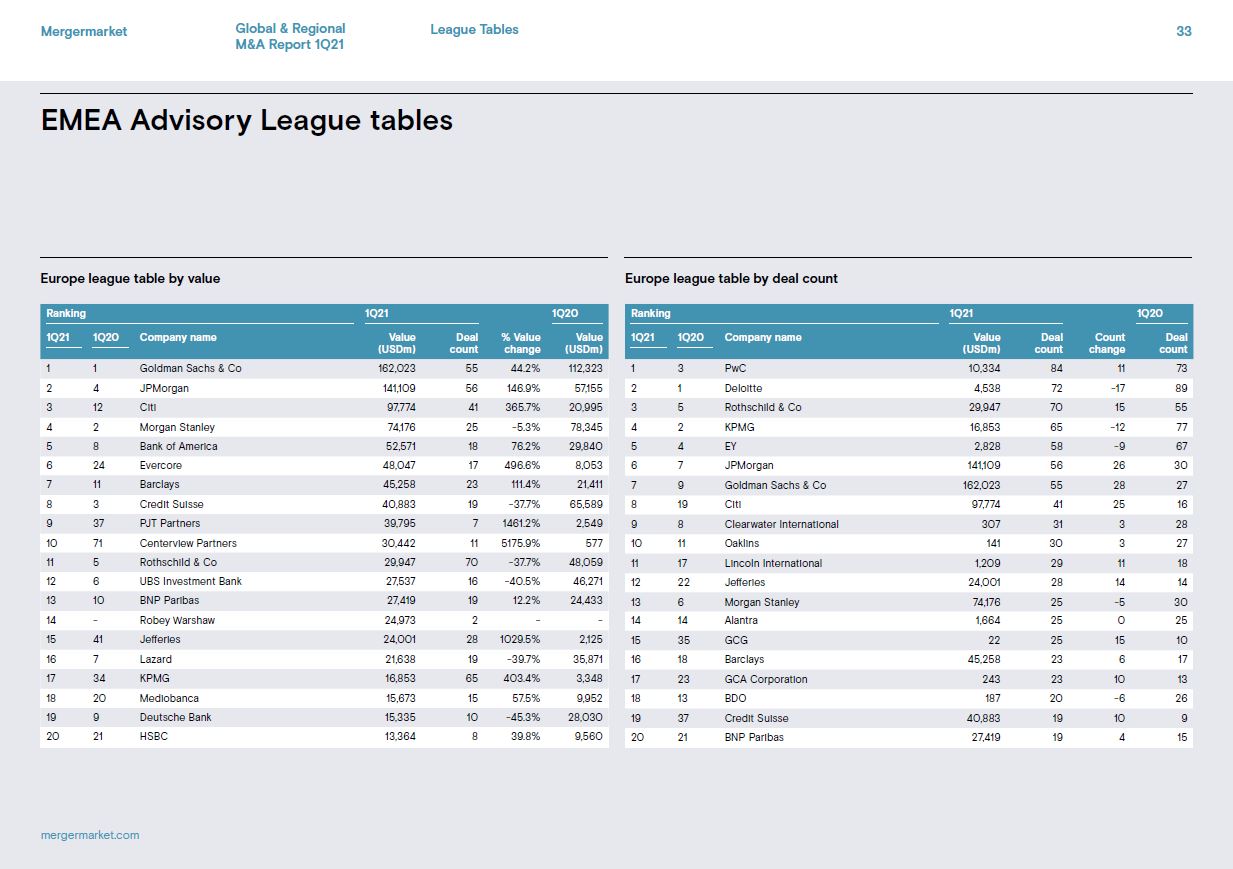Click Robey Warshaw company name
The height and width of the screenshot is (869, 1233).
coord(177,620)
